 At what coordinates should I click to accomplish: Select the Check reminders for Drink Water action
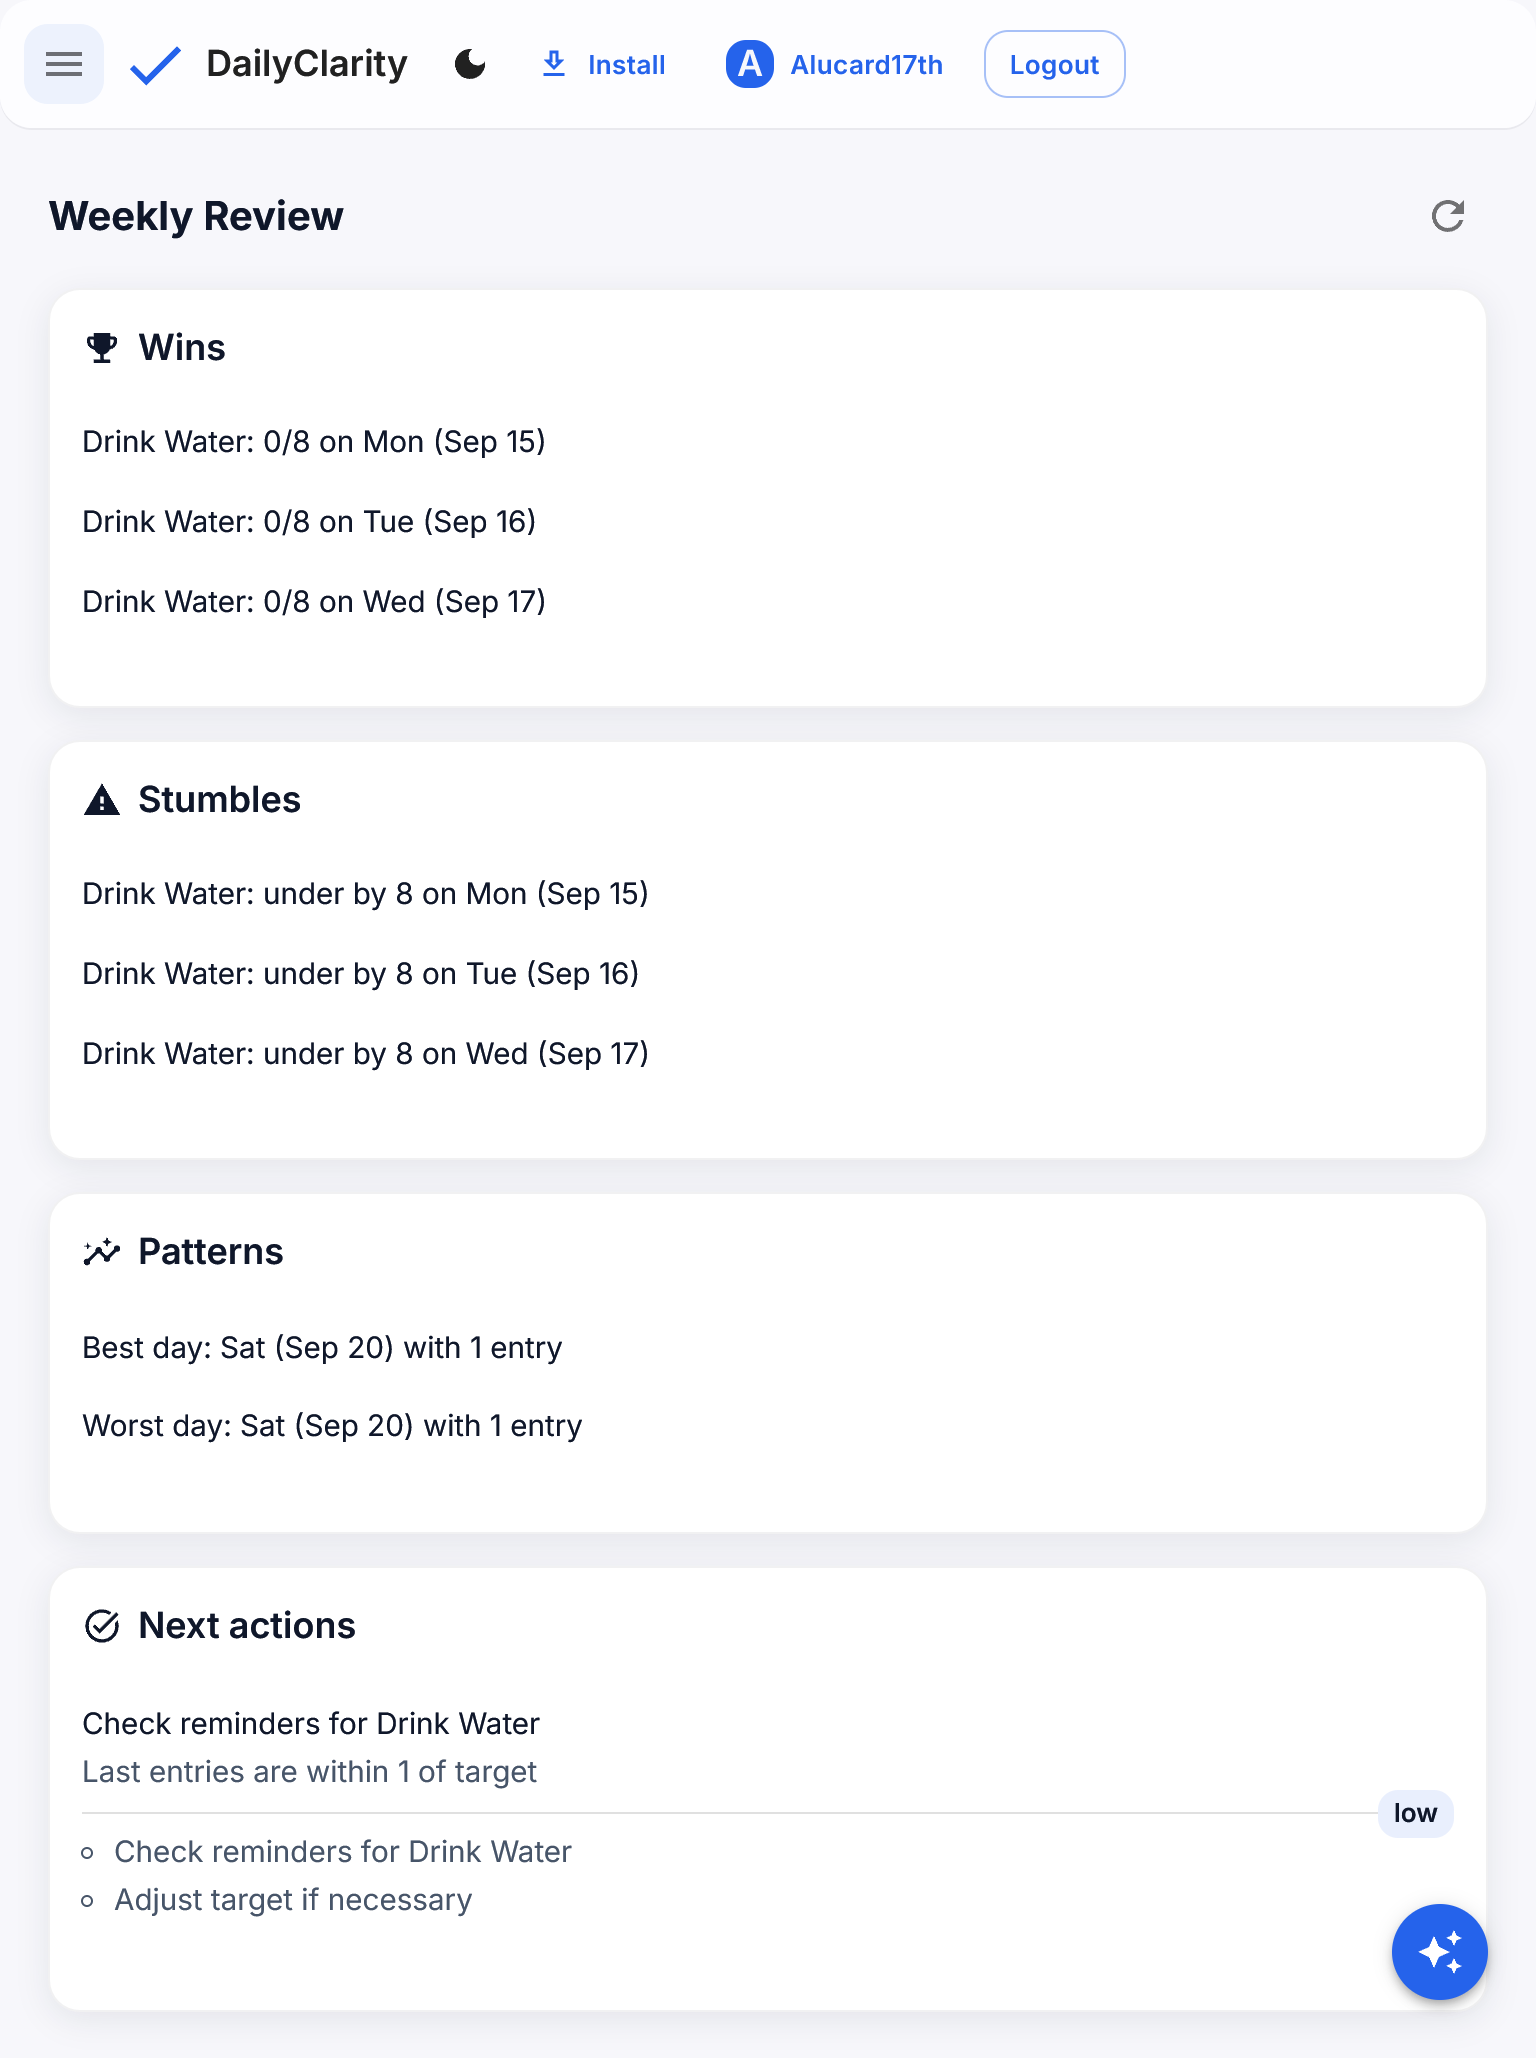[311, 1724]
